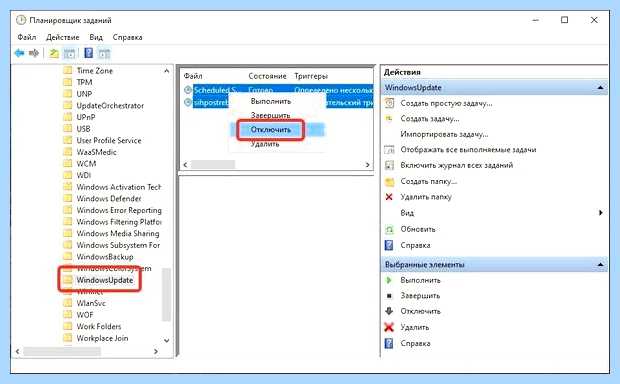Open the Справка menu in menu bar
The height and width of the screenshot is (384, 620).
click(x=127, y=37)
